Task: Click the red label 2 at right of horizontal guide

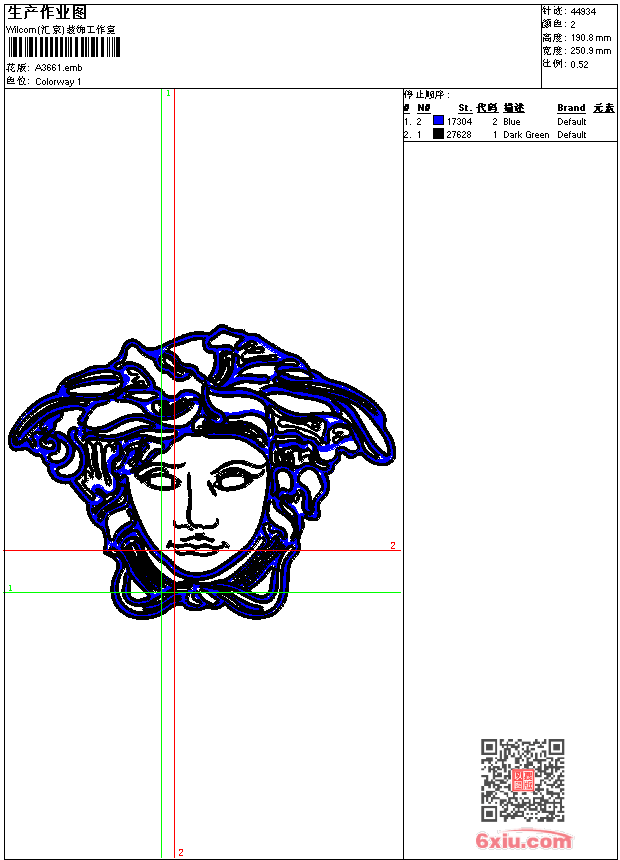Action: pyautogui.click(x=393, y=545)
